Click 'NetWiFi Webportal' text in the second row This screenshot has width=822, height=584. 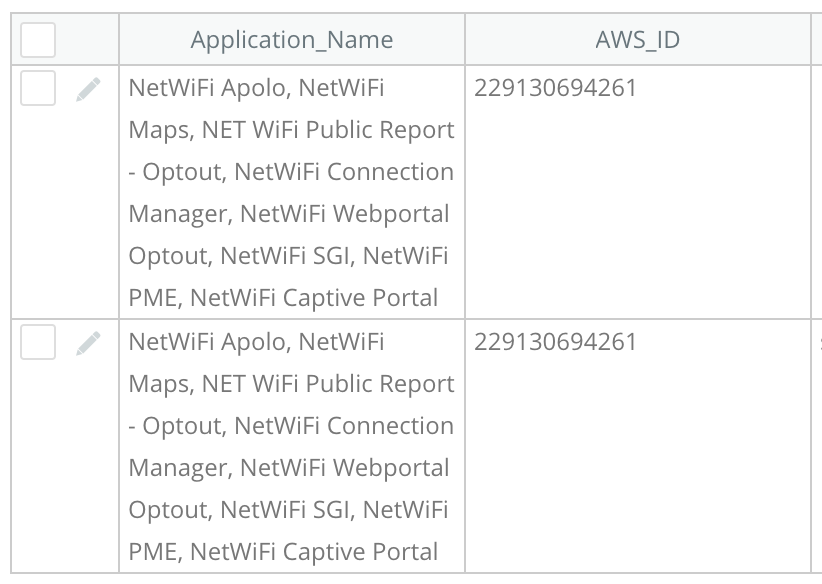coord(345,469)
